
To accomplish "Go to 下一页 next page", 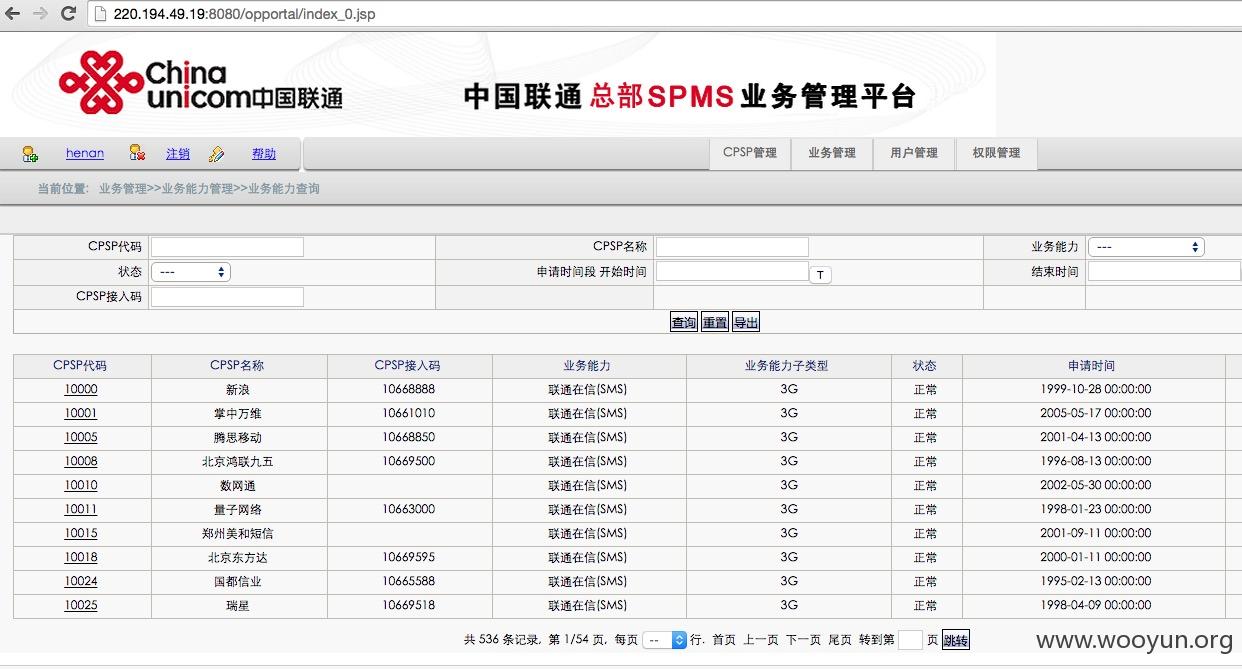I will (803, 640).
